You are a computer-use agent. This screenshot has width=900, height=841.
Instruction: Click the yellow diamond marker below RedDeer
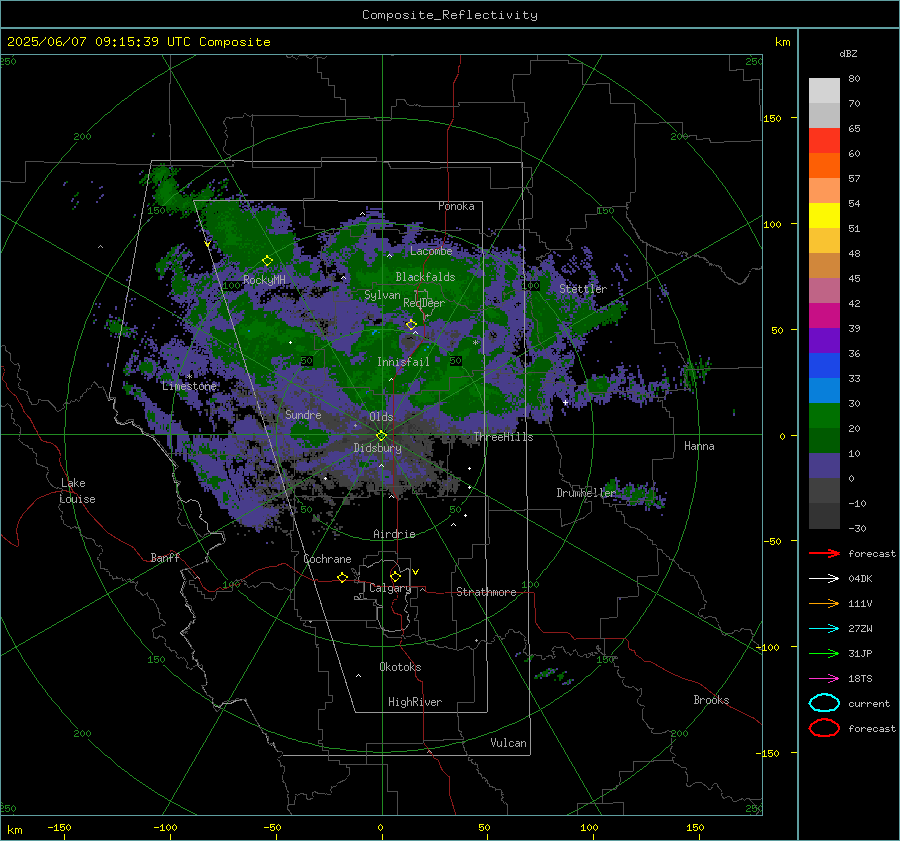tap(411, 325)
